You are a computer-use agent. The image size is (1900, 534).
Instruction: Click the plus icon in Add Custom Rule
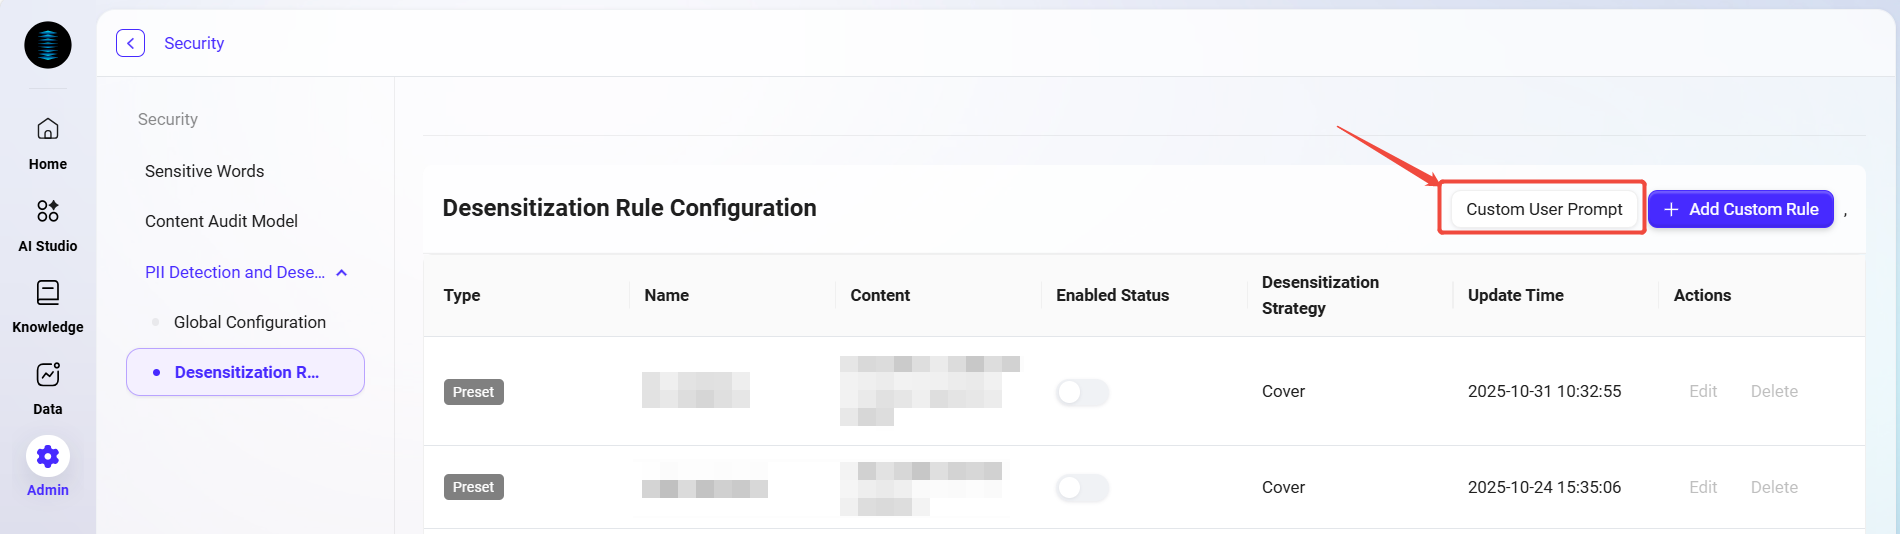click(x=1671, y=209)
